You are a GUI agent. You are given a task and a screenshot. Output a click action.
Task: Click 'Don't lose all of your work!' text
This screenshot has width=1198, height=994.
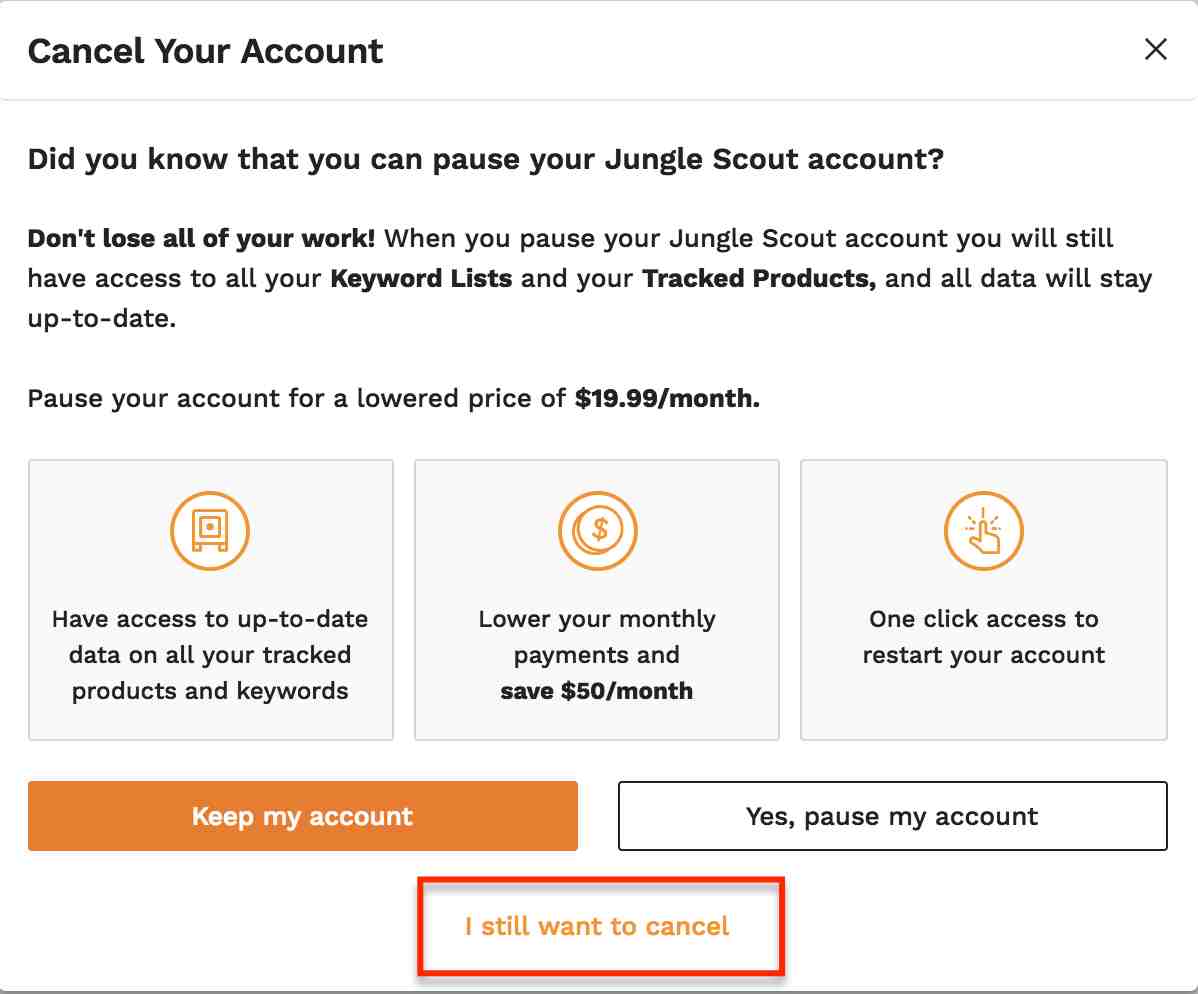point(202,238)
